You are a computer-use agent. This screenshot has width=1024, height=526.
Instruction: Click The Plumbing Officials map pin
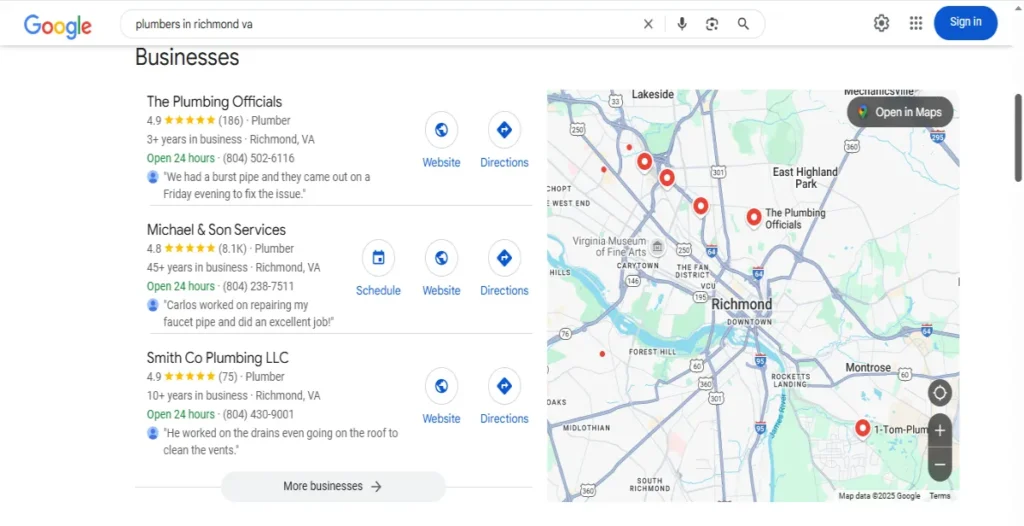pyautogui.click(x=754, y=217)
